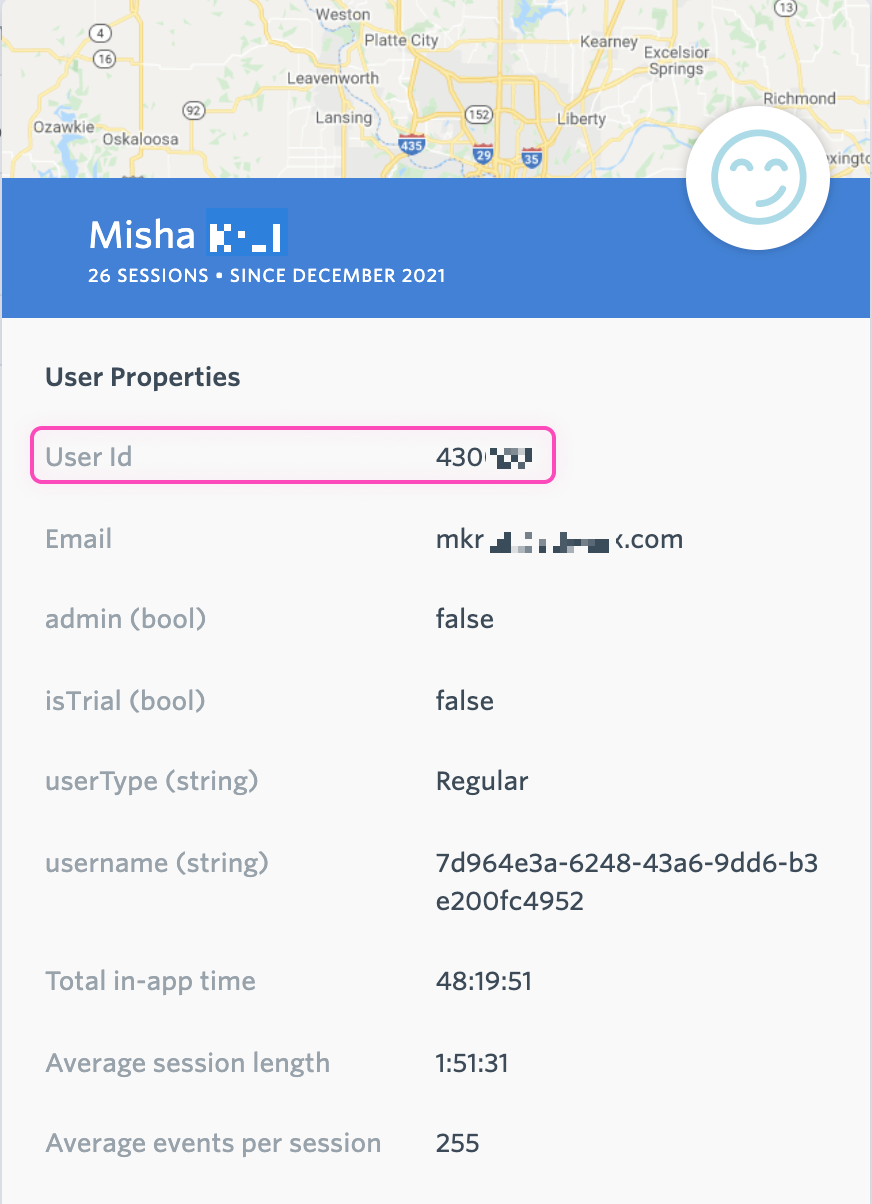The image size is (872, 1204).
Task: Click the User Properties section heading
Action: [142, 377]
